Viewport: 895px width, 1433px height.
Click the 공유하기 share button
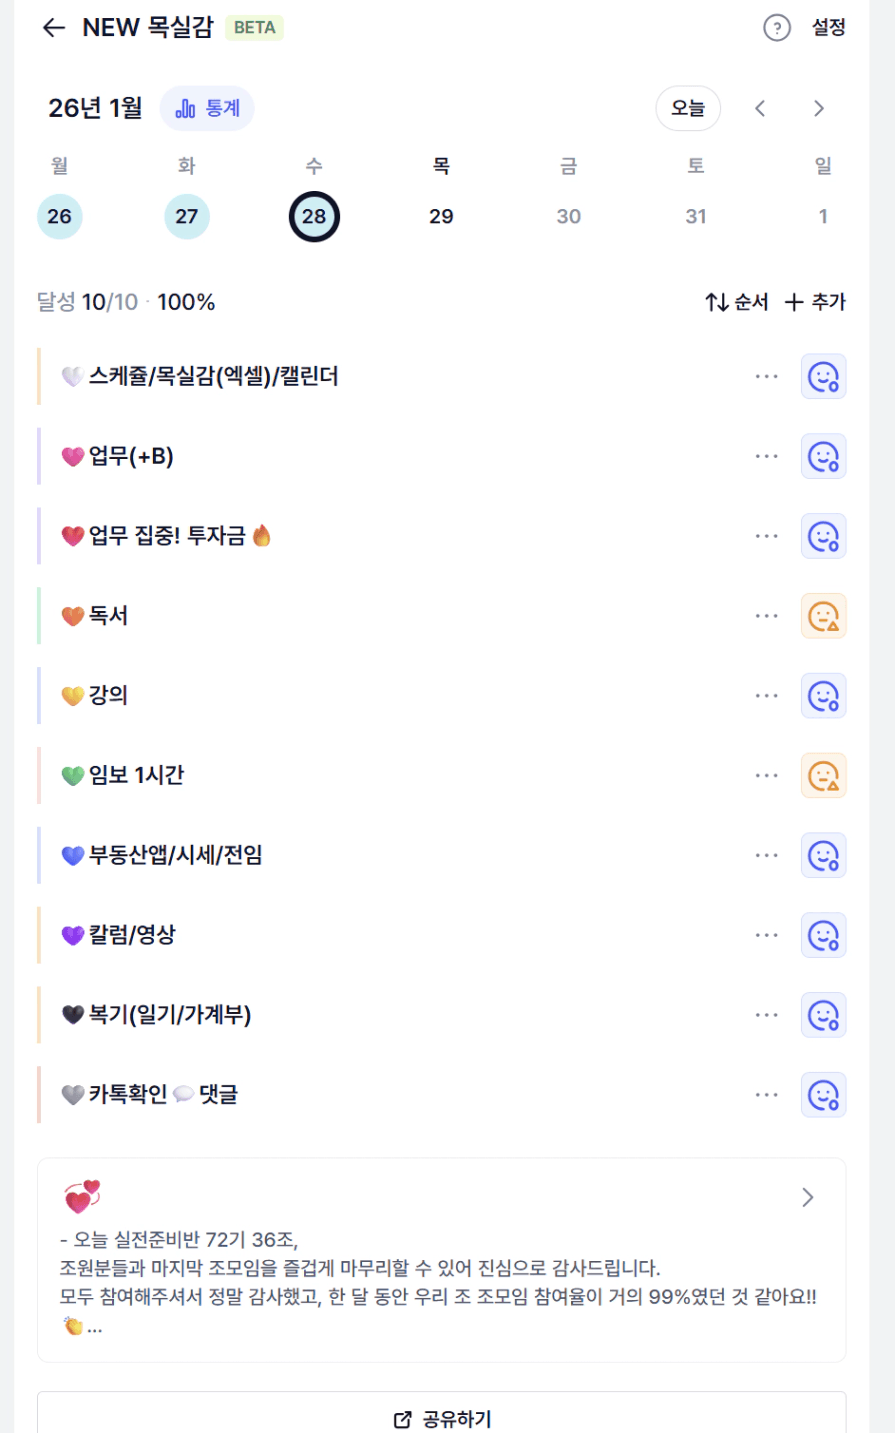coord(442,1419)
